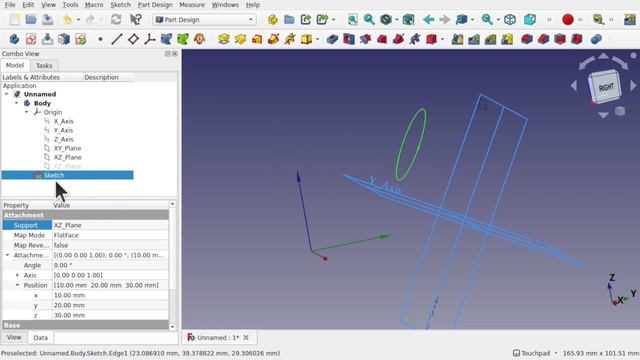Open the Sketch menu

(x=120, y=5)
